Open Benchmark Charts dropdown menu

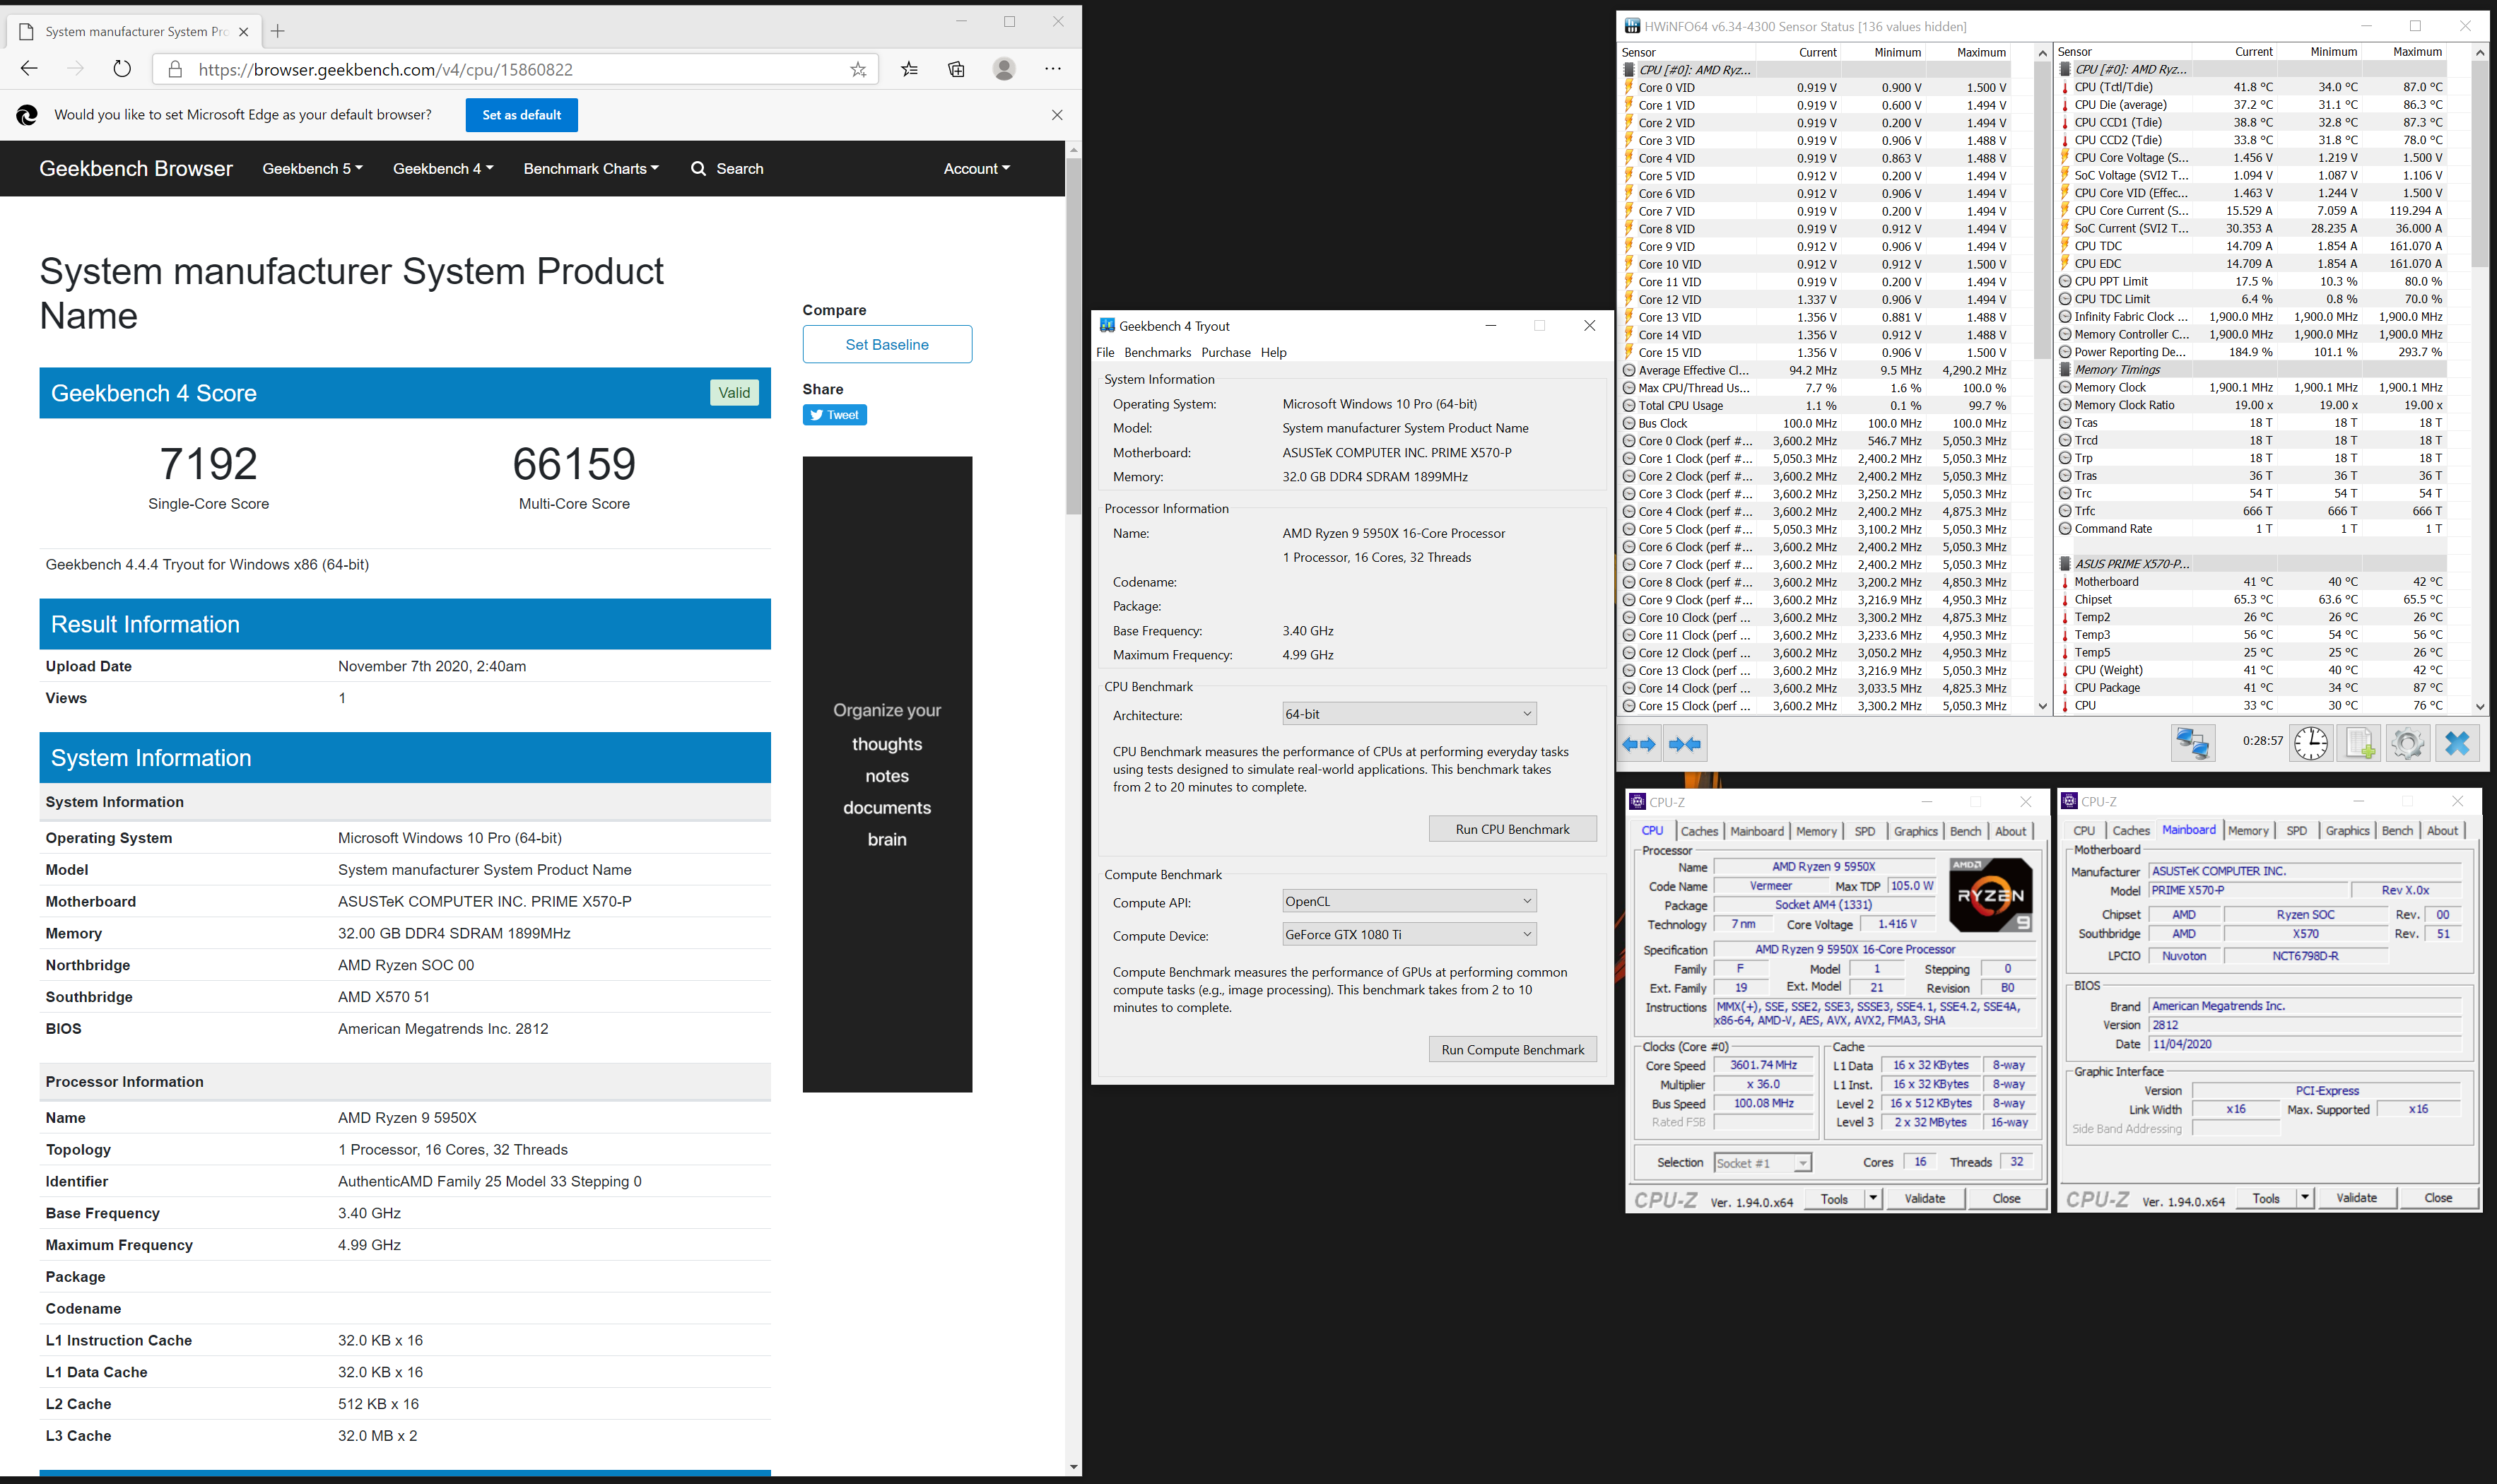591,169
